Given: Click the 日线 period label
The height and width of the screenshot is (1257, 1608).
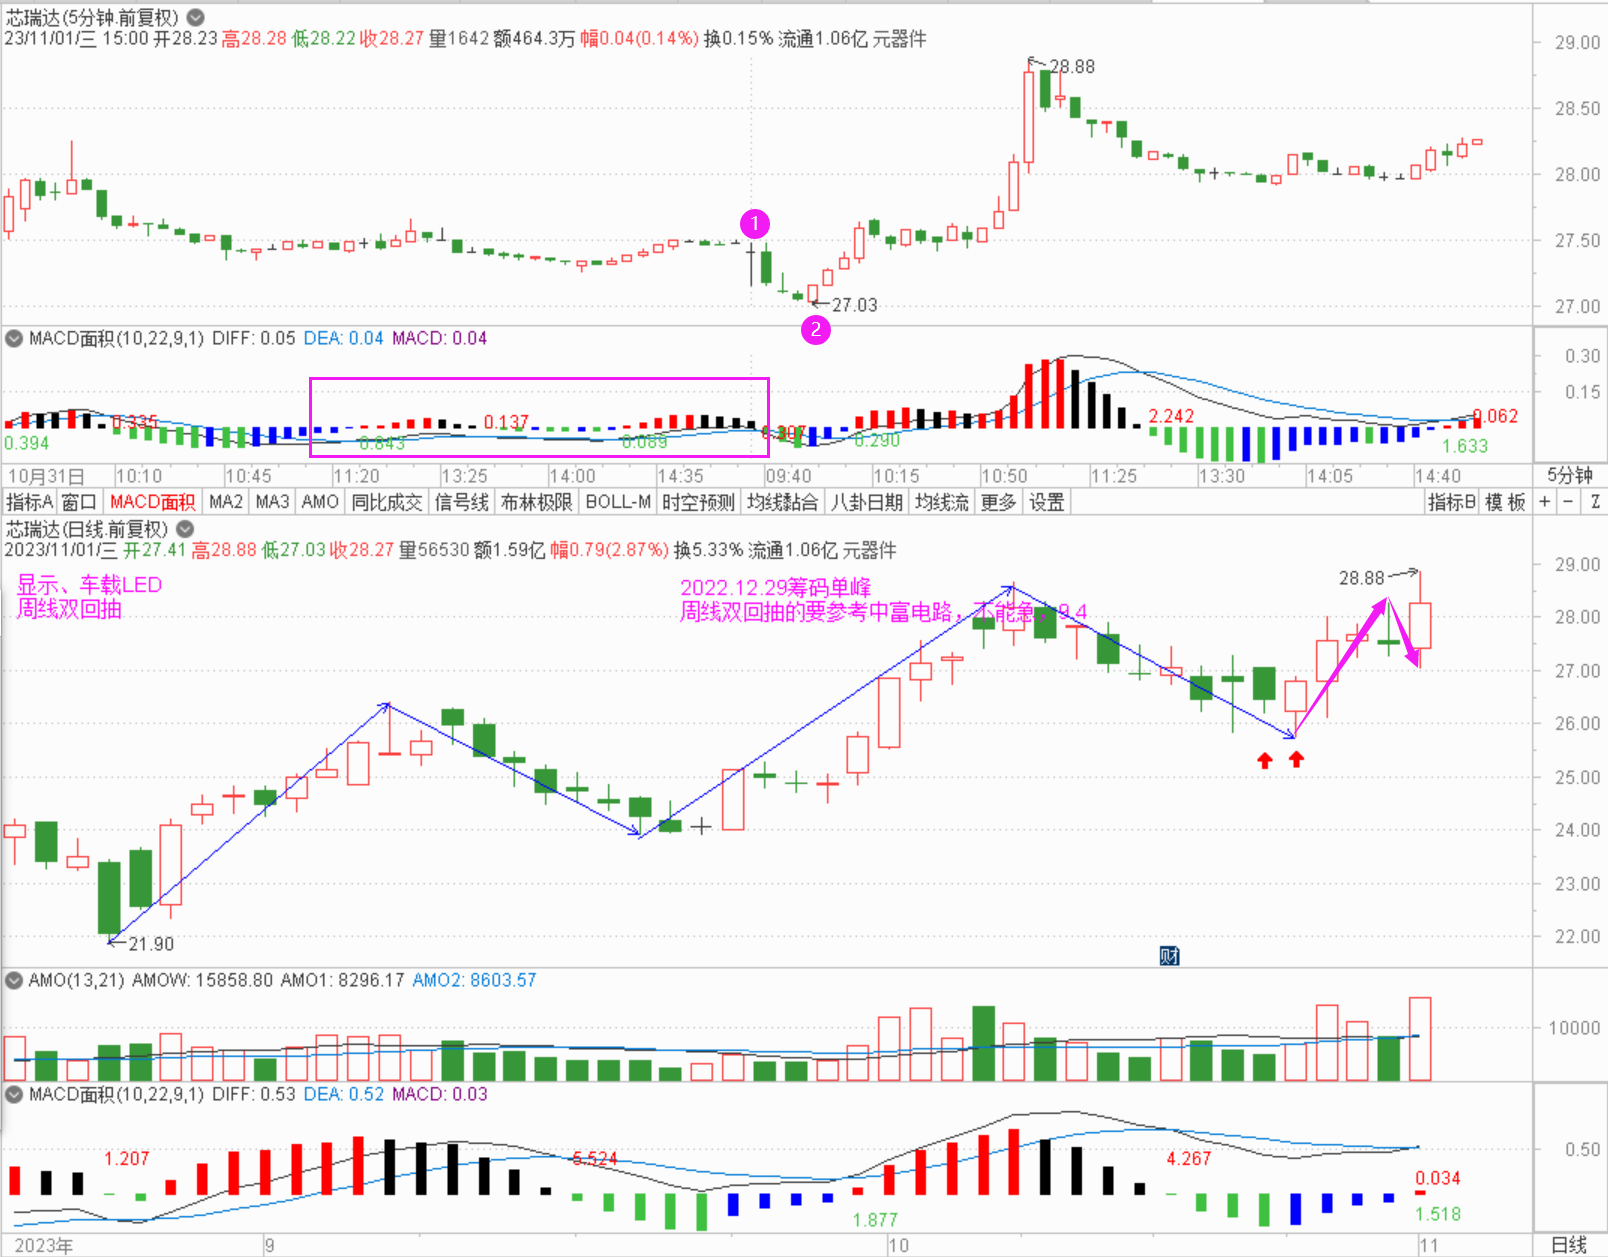Looking at the screenshot, I should tap(1569, 1245).
